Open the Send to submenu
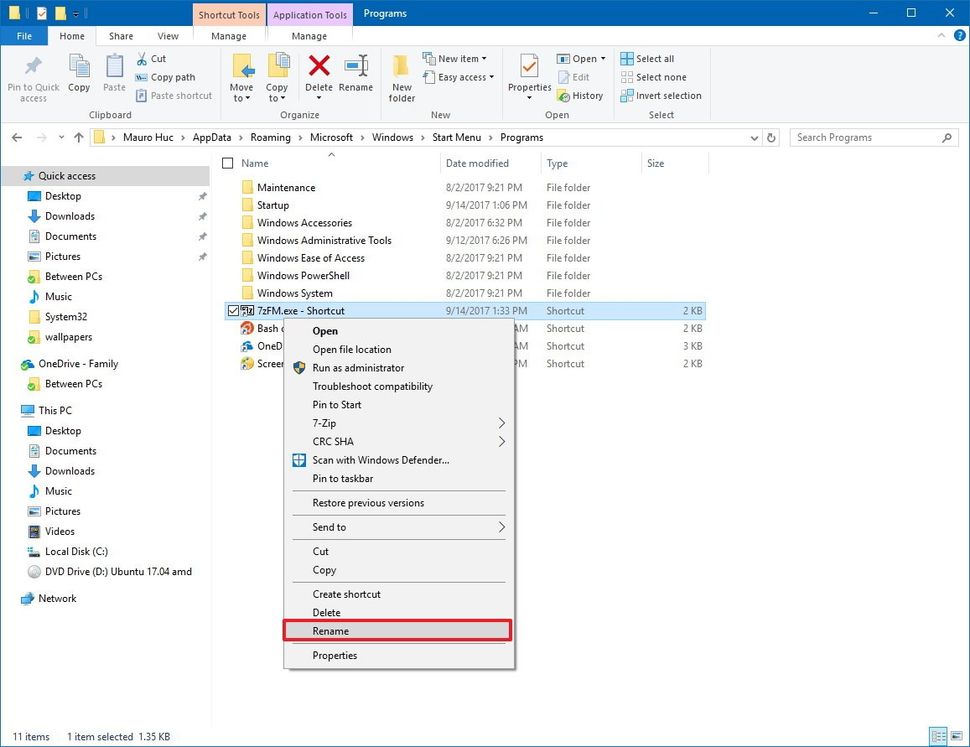 click(400, 527)
